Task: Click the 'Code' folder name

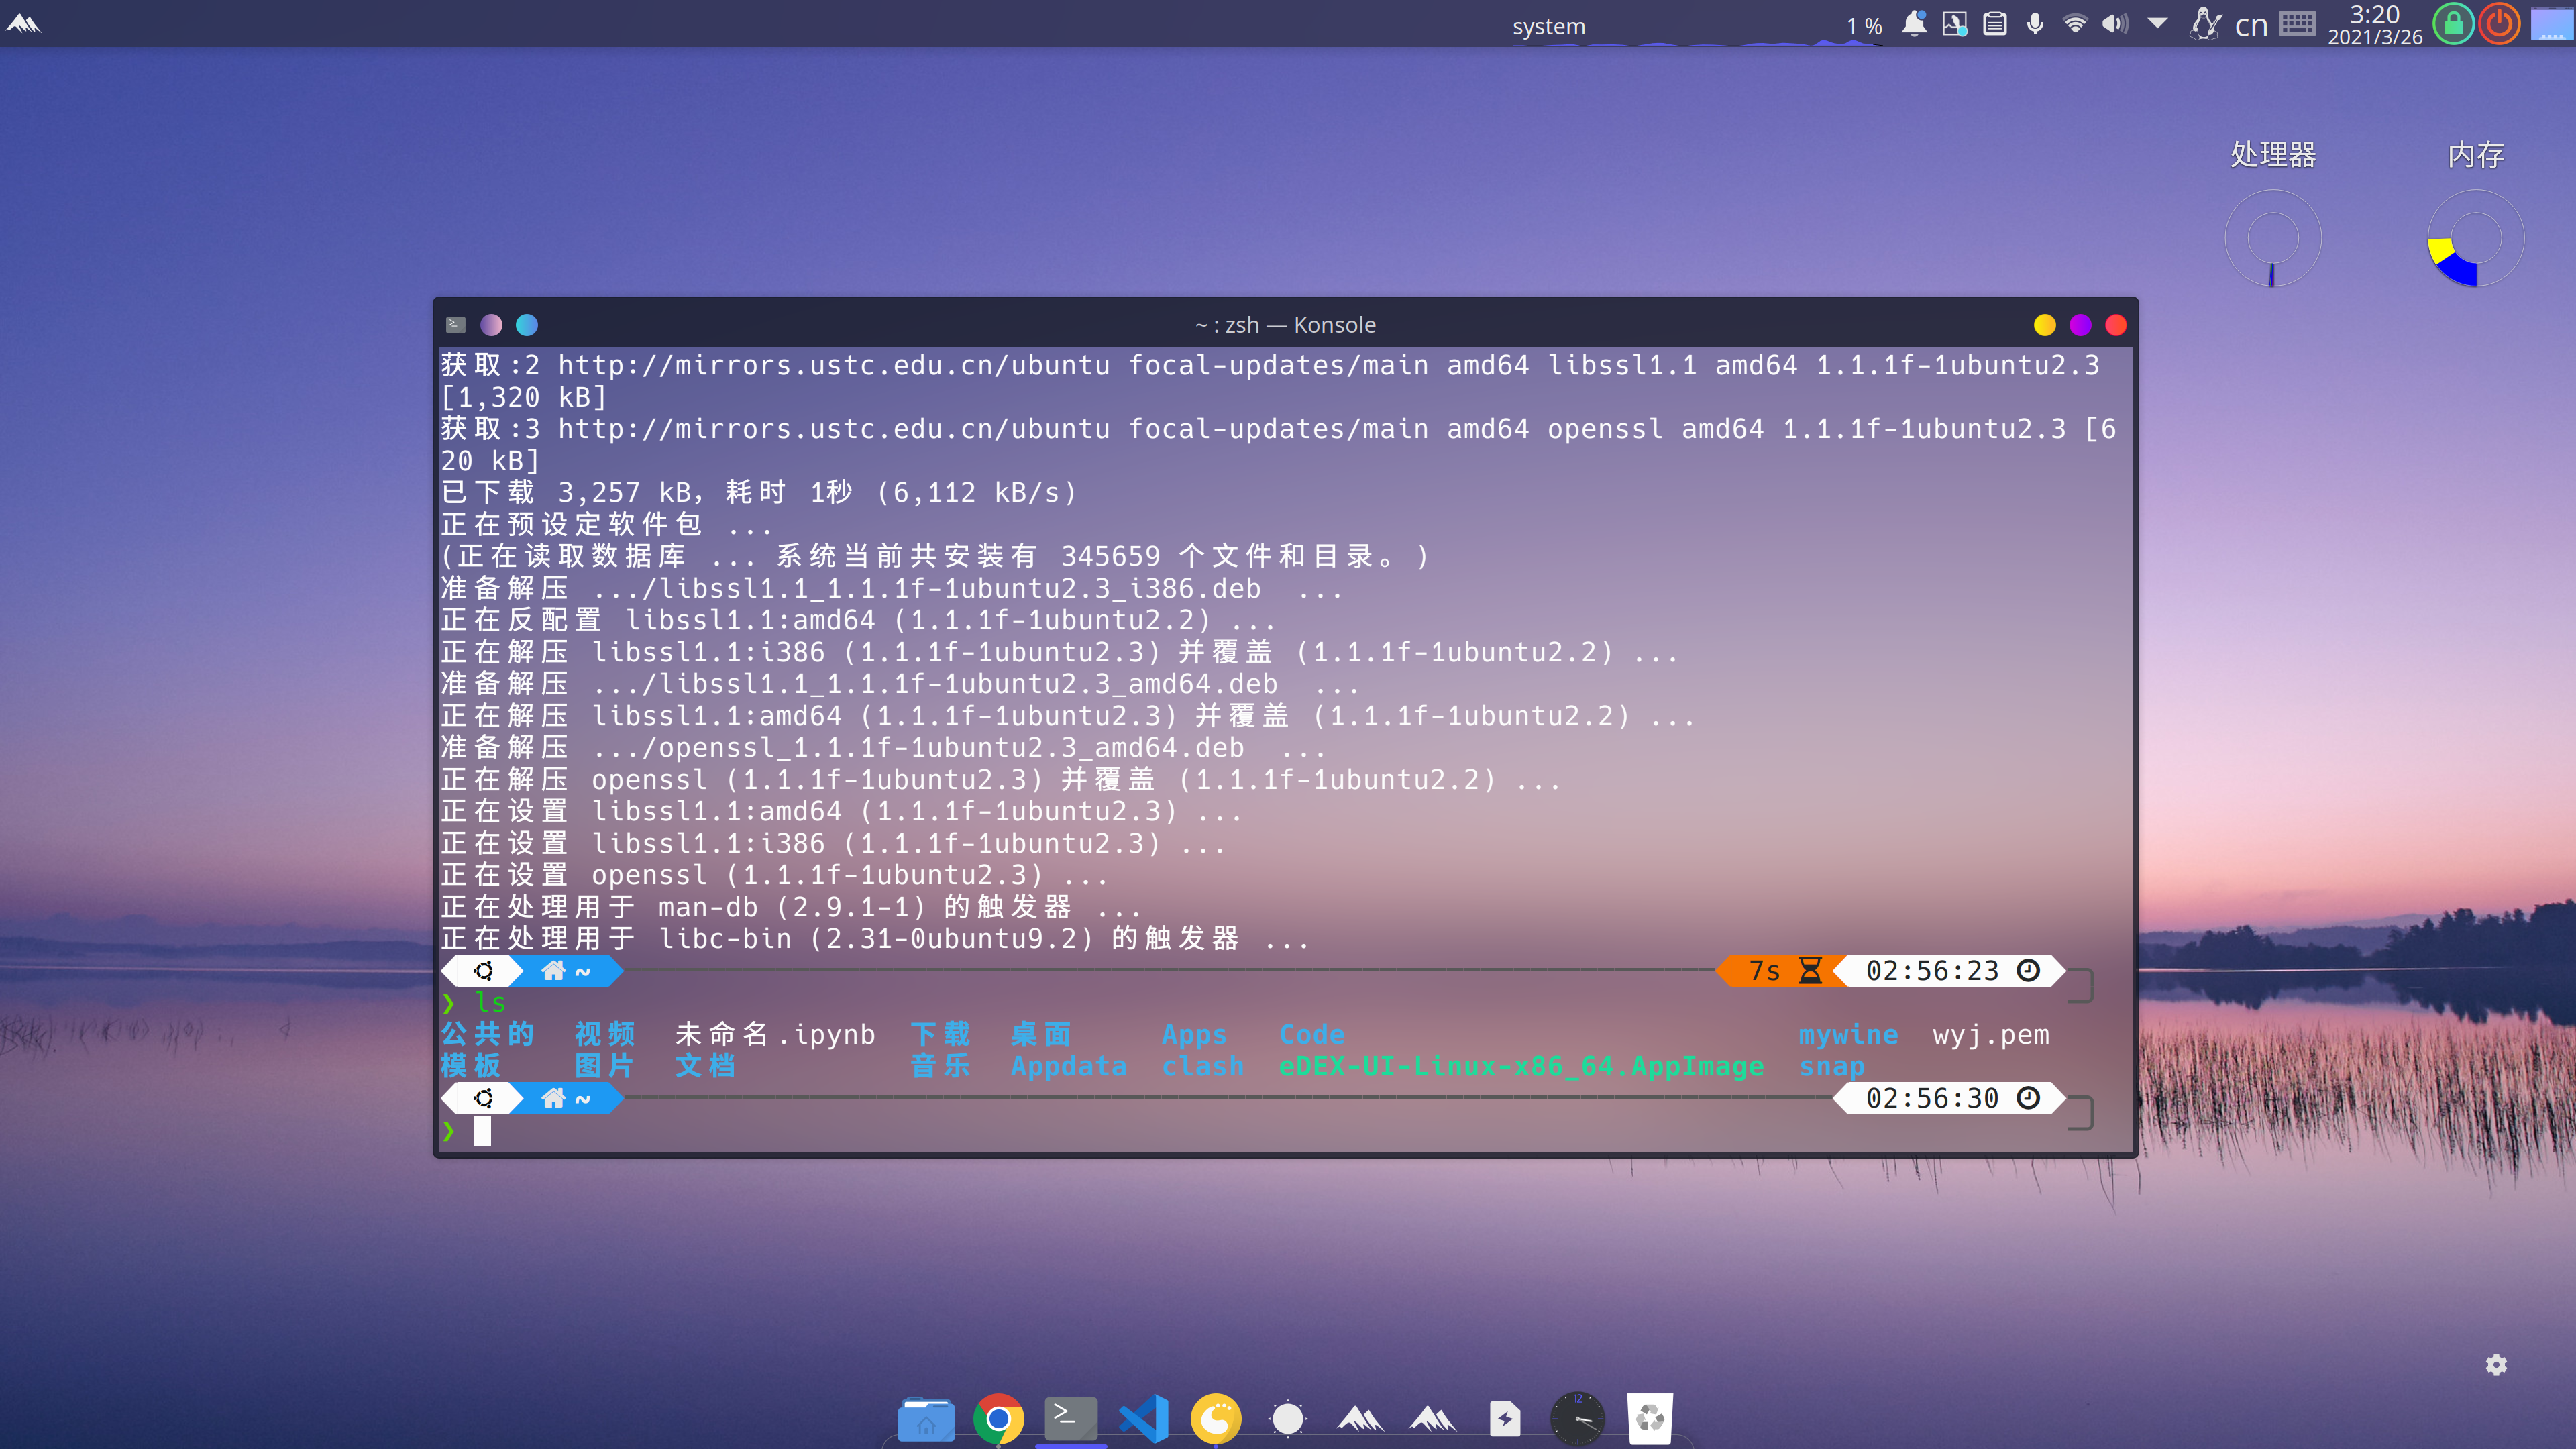Action: (x=1312, y=1034)
